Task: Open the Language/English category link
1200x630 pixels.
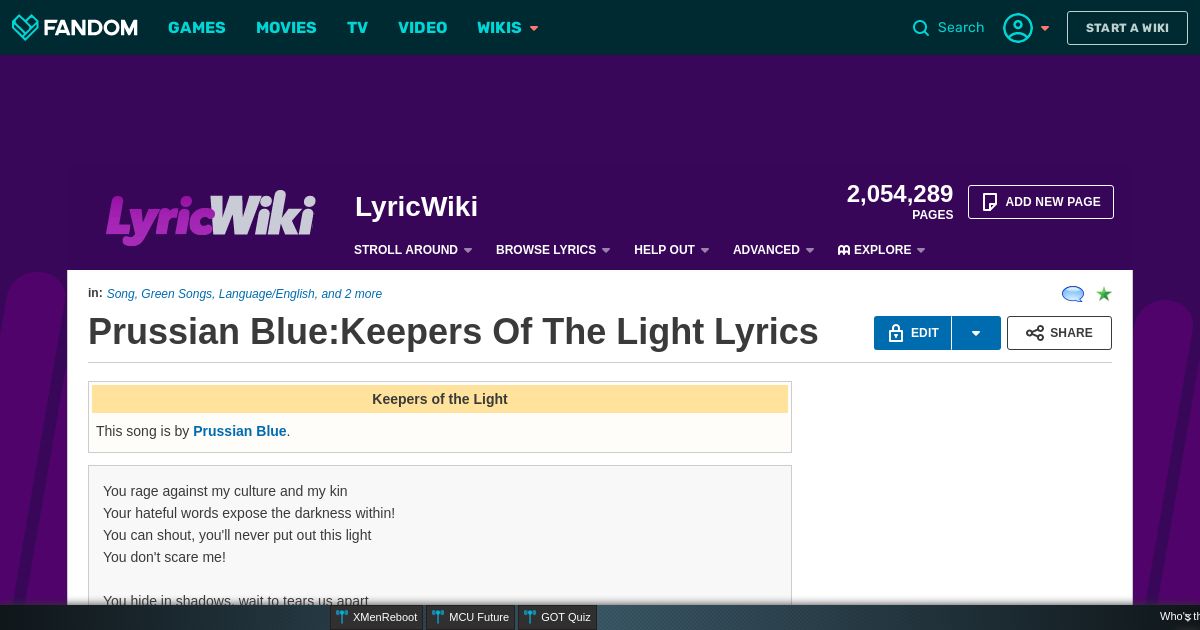Action: (x=266, y=294)
